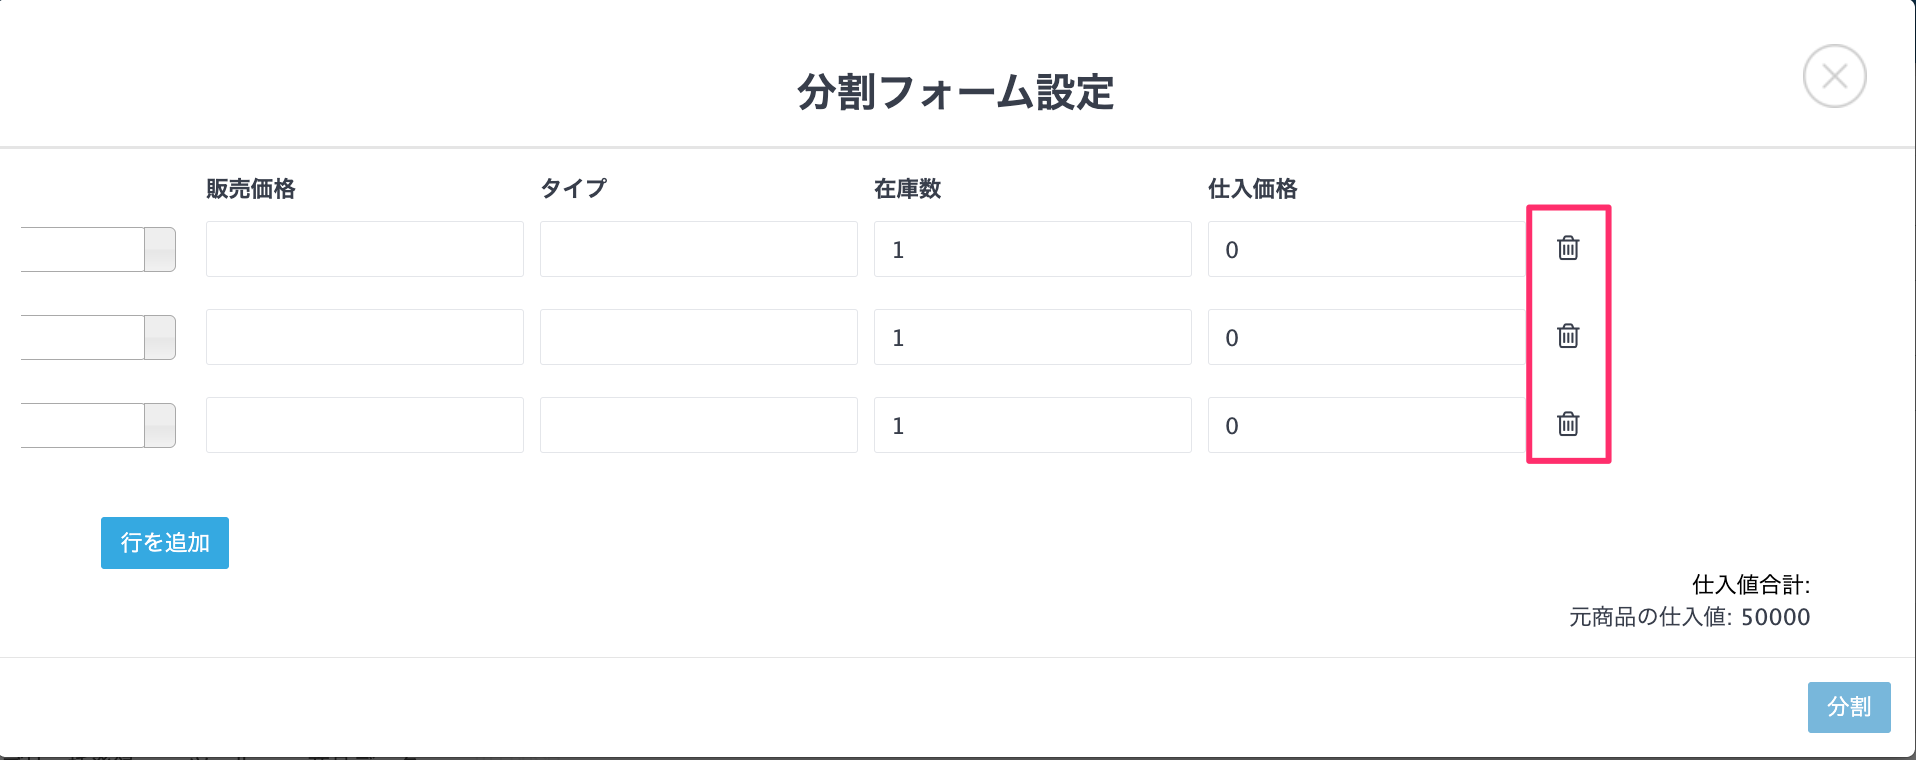Focus third row タイプ field
This screenshot has width=1916, height=760.
point(699,425)
